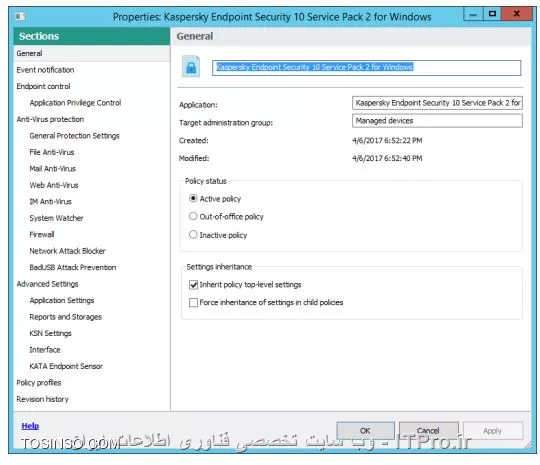Click the Help link
The image size is (540, 465).
30,426
